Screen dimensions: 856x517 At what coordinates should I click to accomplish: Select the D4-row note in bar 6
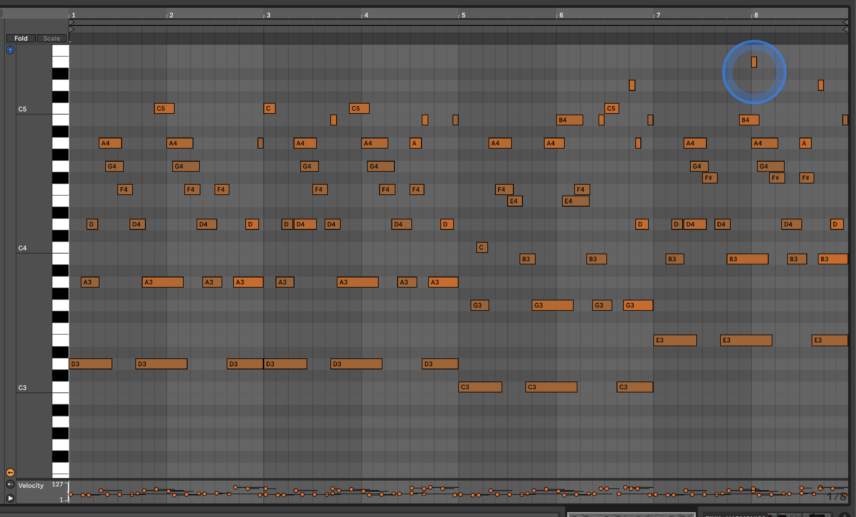click(x=642, y=224)
